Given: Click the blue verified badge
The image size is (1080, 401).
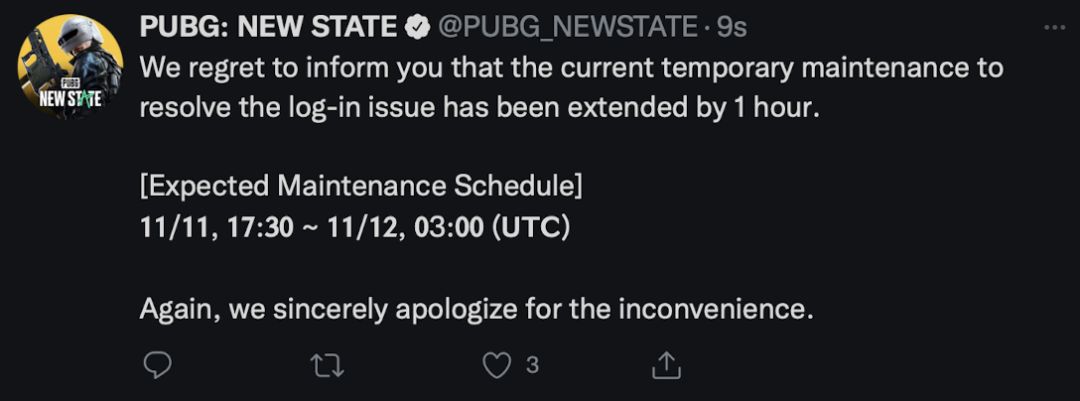Looking at the screenshot, I should [416, 27].
